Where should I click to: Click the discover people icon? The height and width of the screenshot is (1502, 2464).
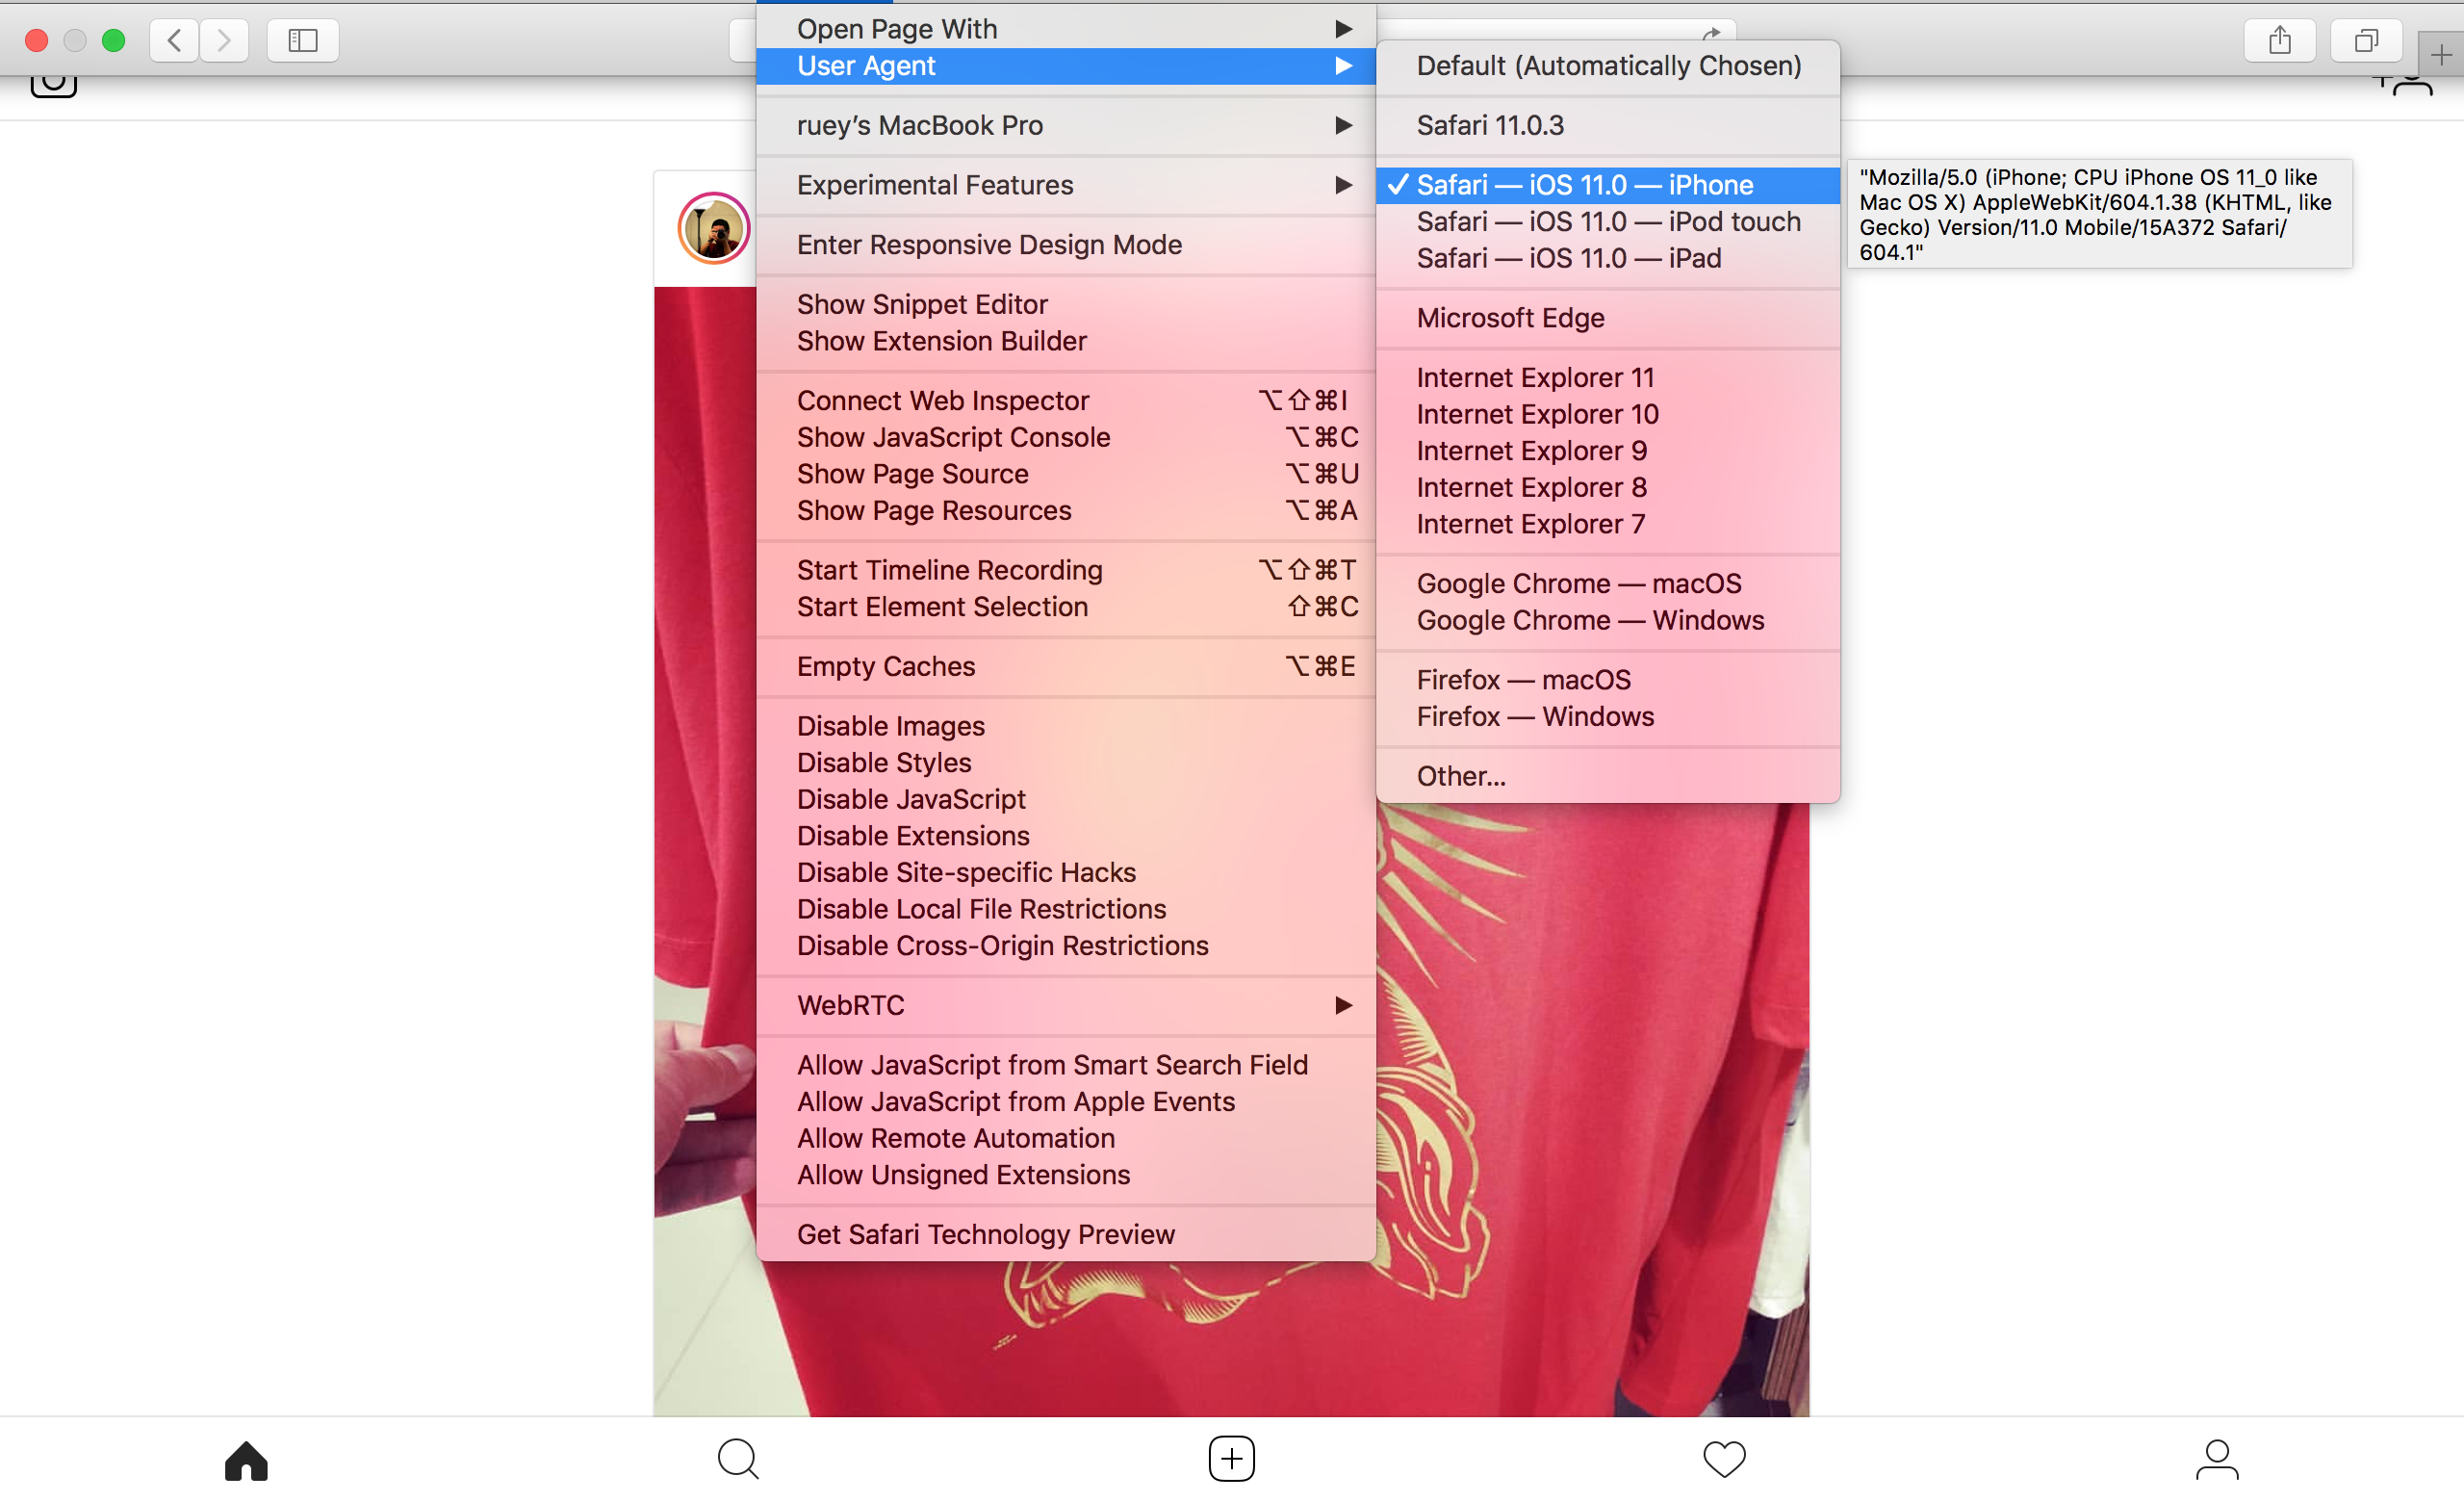[x=2405, y=84]
